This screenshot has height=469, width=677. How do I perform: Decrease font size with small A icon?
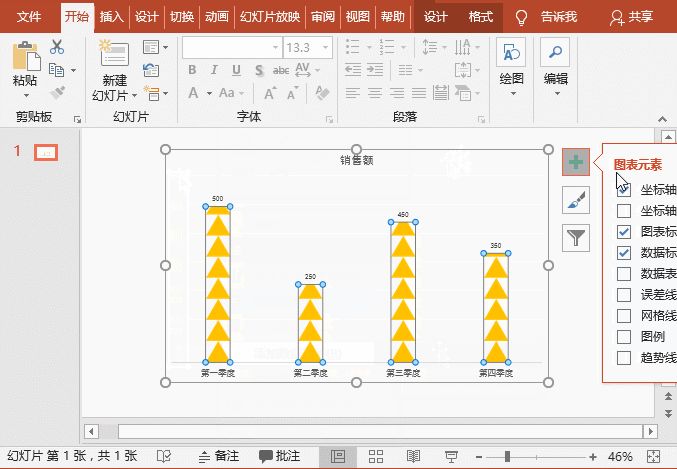tap(293, 93)
